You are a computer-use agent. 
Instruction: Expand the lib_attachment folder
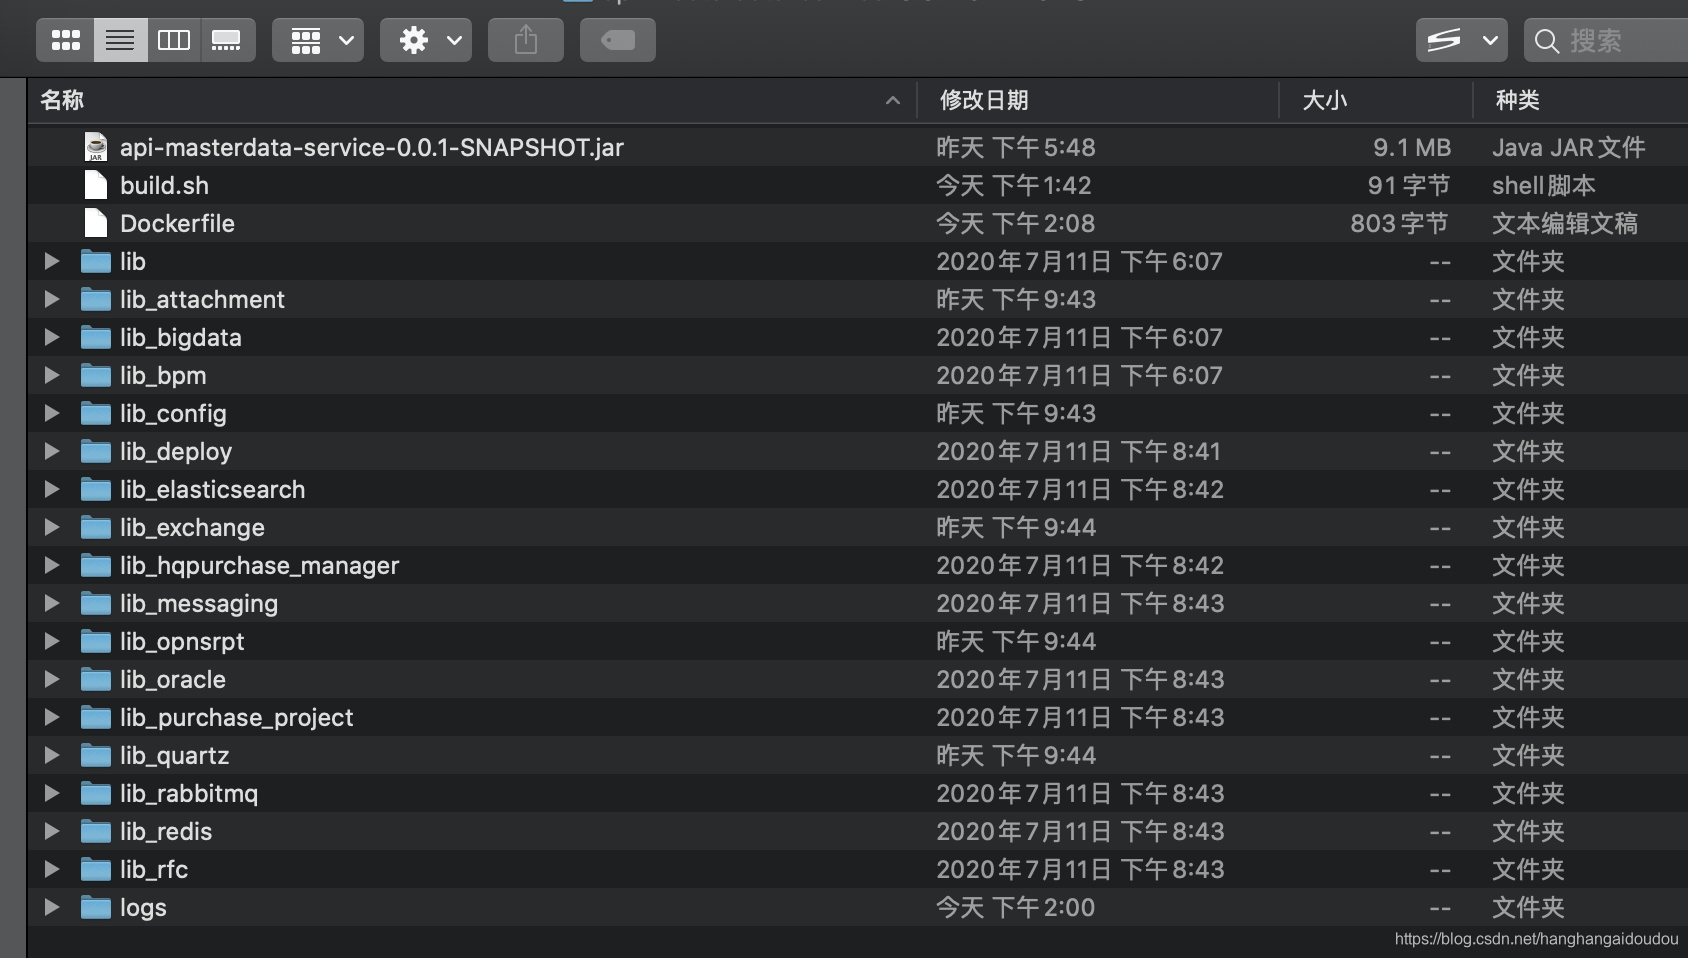[52, 299]
